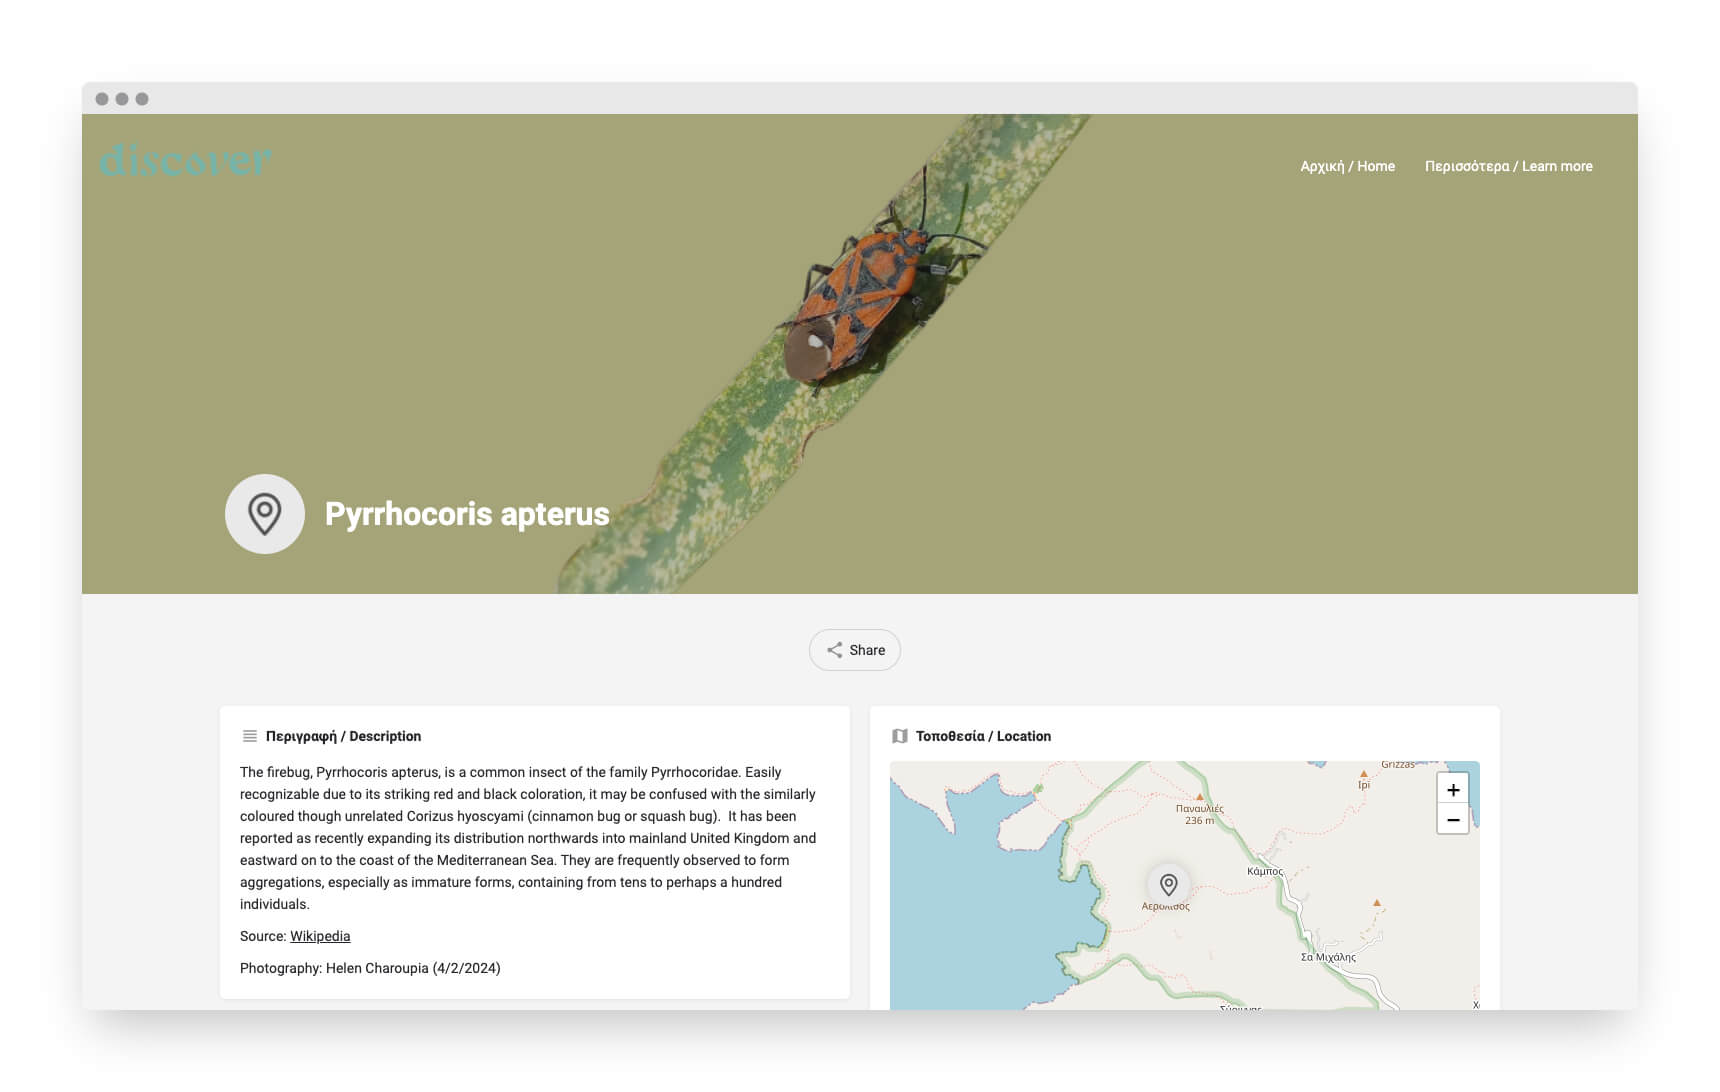The image size is (1720, 1092).
Task: Click the Photography: Helen Charoupia credit line
Action: (x=370, y=968)
